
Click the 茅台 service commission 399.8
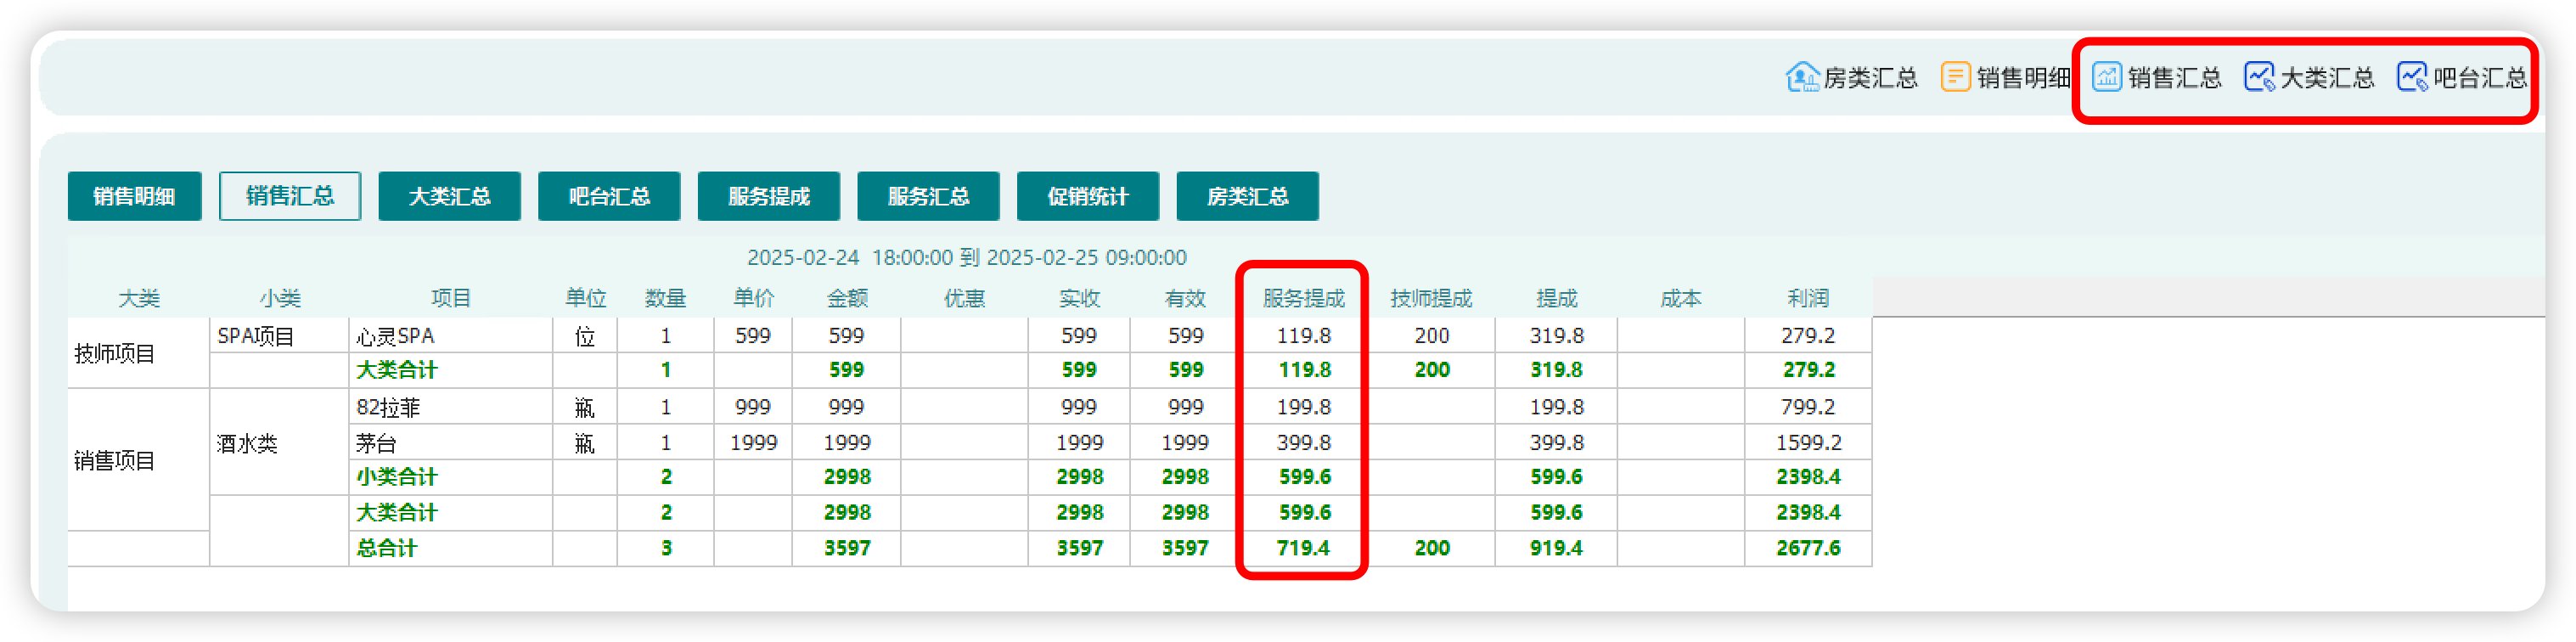[1303, 442]
